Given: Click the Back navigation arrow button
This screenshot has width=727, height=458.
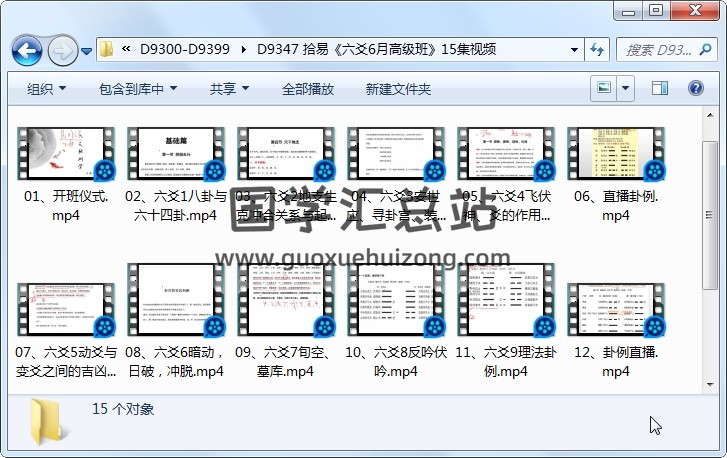Looking at the screenshot, I should [26, 49].
